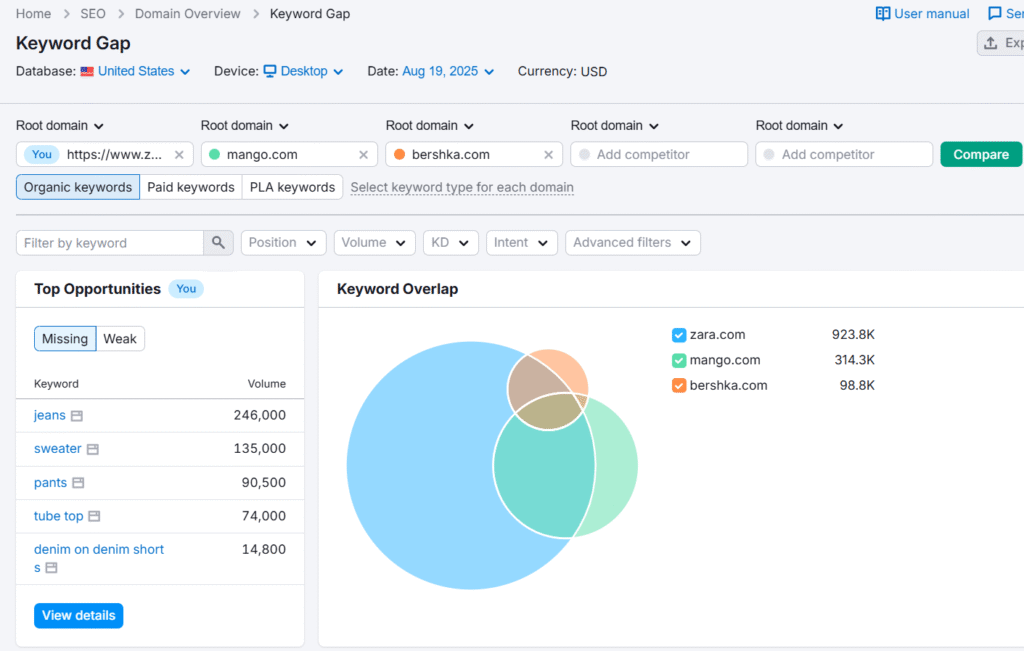Screen dimensions: 1024x651
Task: Click the first Add competitor field
Action: point(659,155)
